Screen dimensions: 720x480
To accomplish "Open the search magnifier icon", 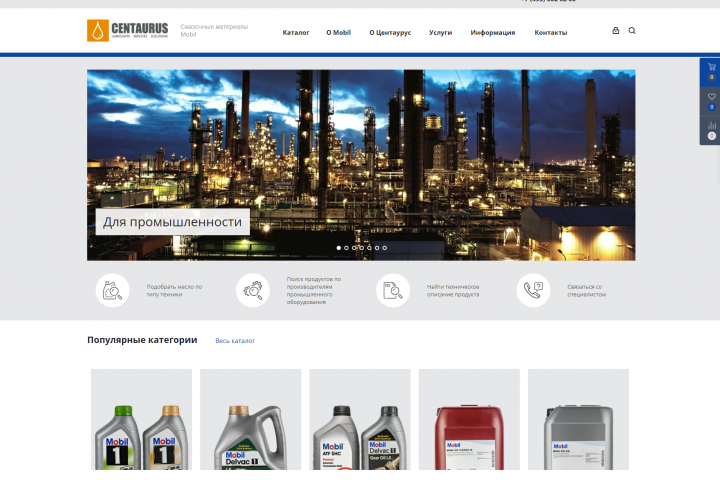I will (x=632, y=30).
